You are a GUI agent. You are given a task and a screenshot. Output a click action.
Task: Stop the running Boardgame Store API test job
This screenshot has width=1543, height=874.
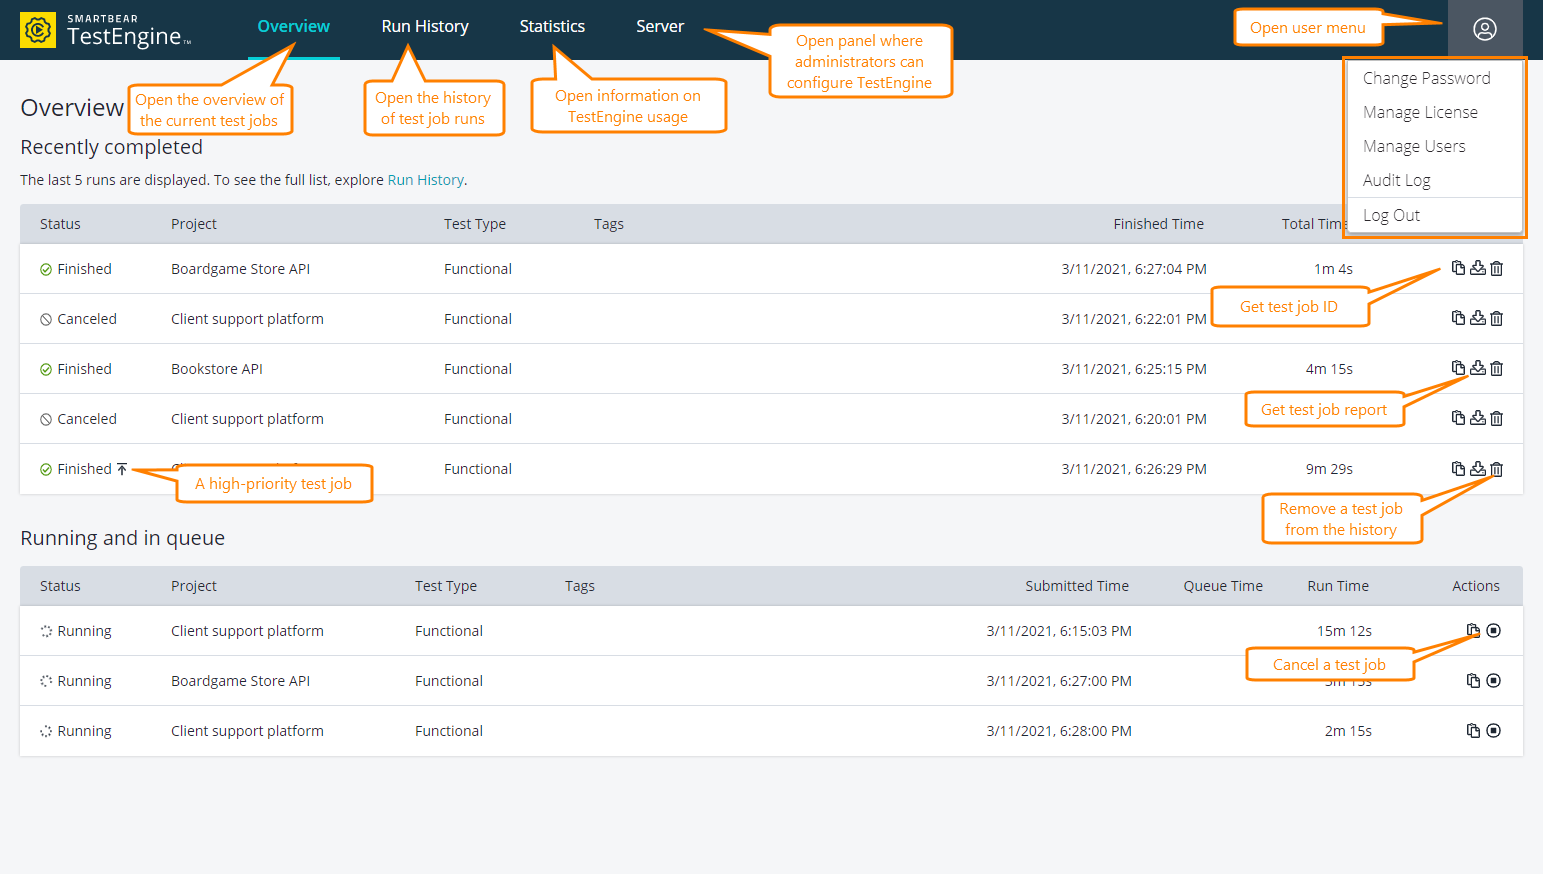1493,680
